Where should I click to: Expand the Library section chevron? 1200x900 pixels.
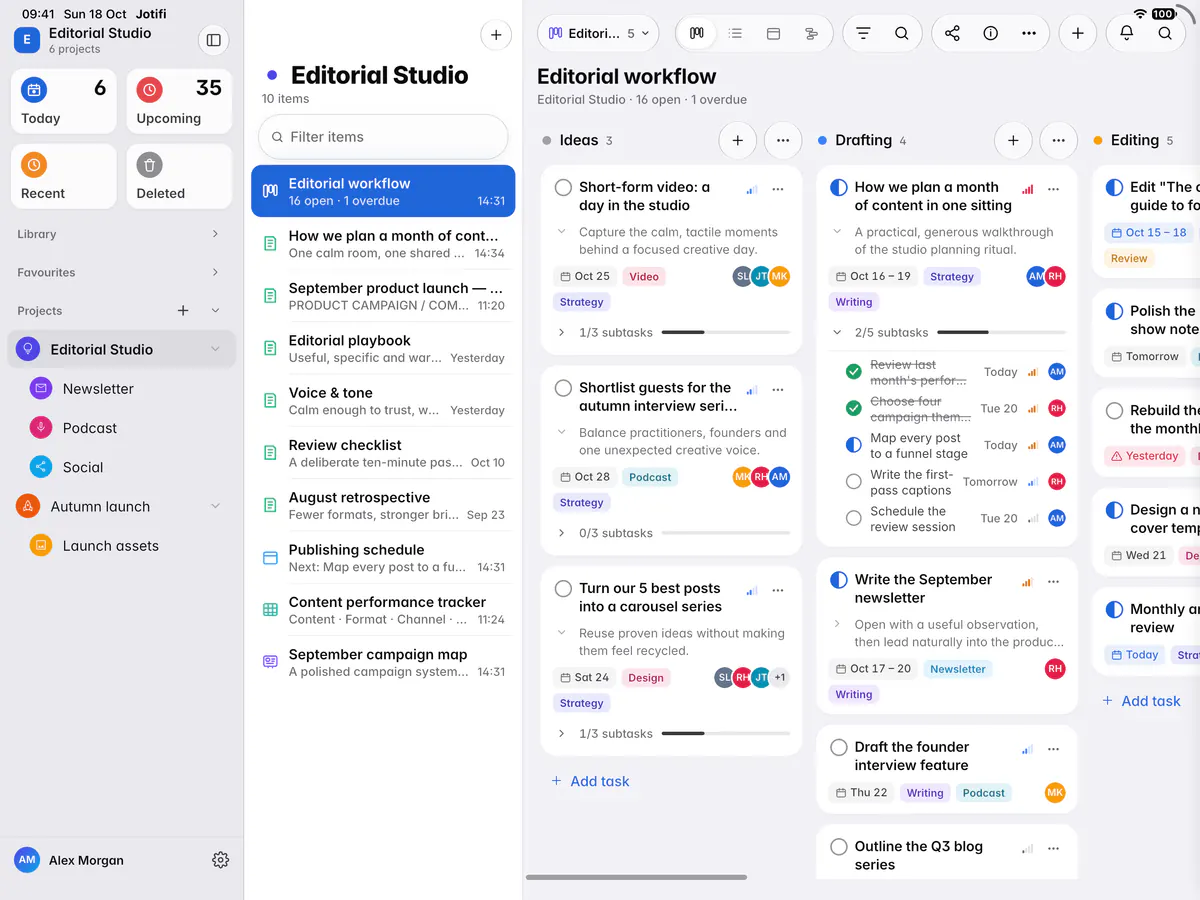tap(215, 234)
